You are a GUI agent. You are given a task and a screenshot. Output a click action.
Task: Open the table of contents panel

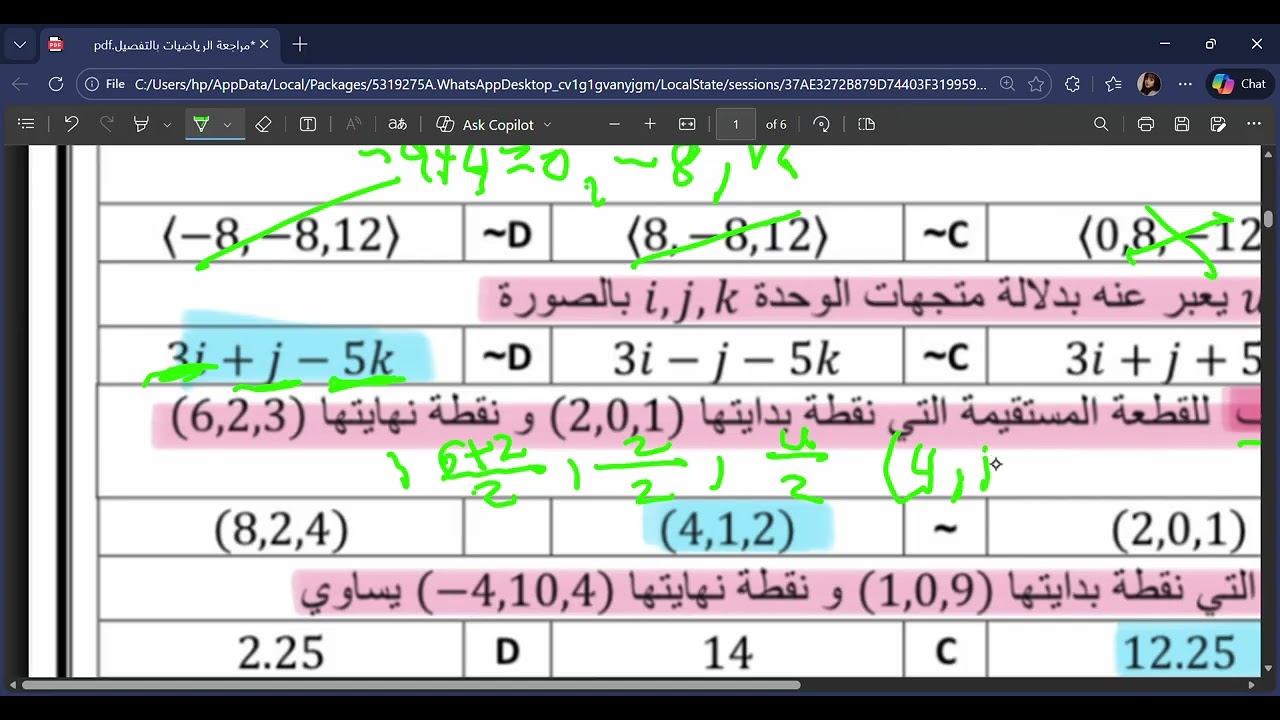27,124
